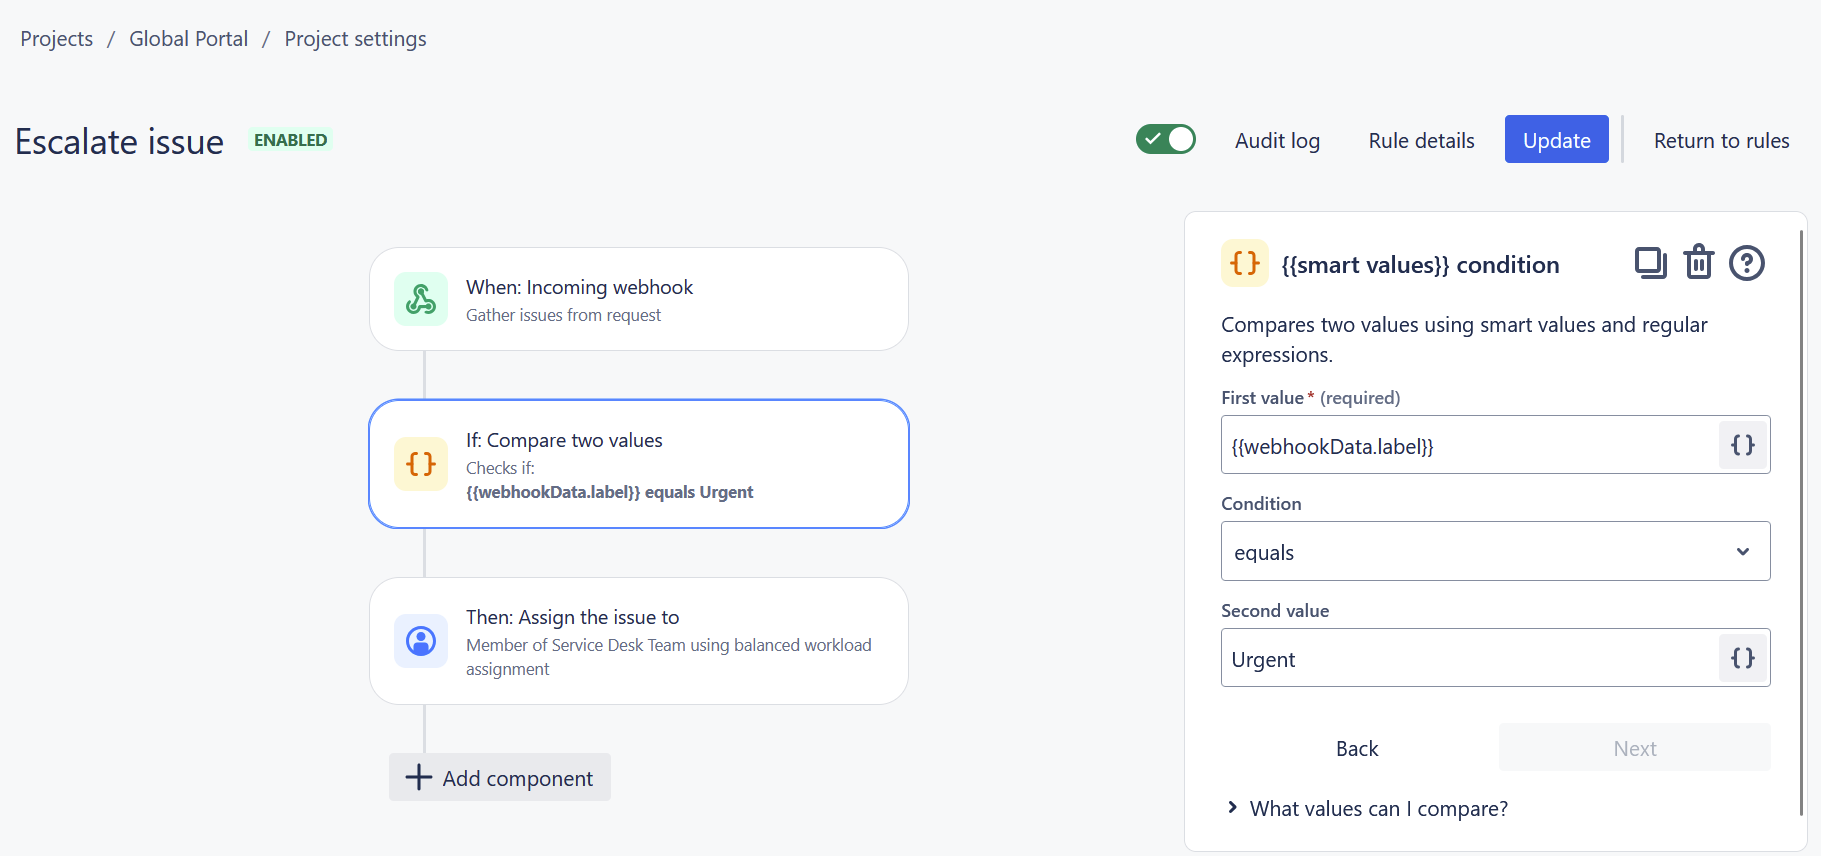1821x856 pixels.
Task: Select the Incoming webhook trigger icon
Action: pos(420,298)
